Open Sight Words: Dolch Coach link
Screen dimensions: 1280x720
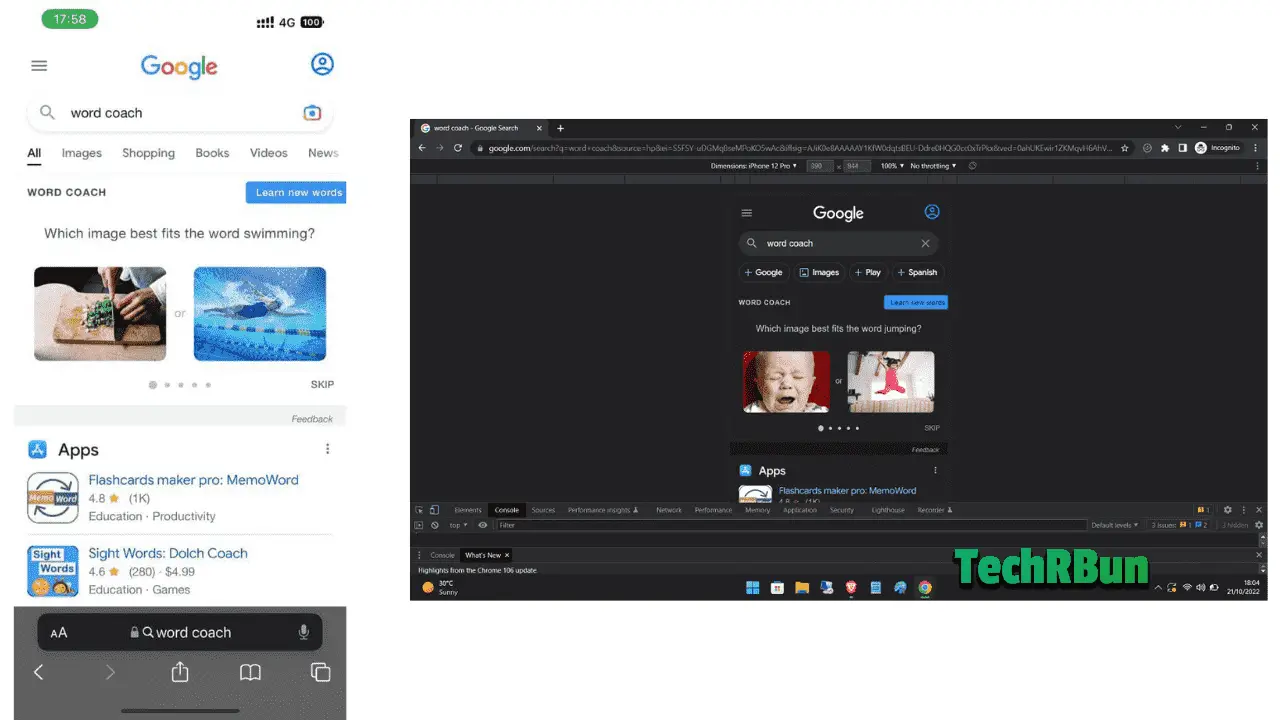168,553
